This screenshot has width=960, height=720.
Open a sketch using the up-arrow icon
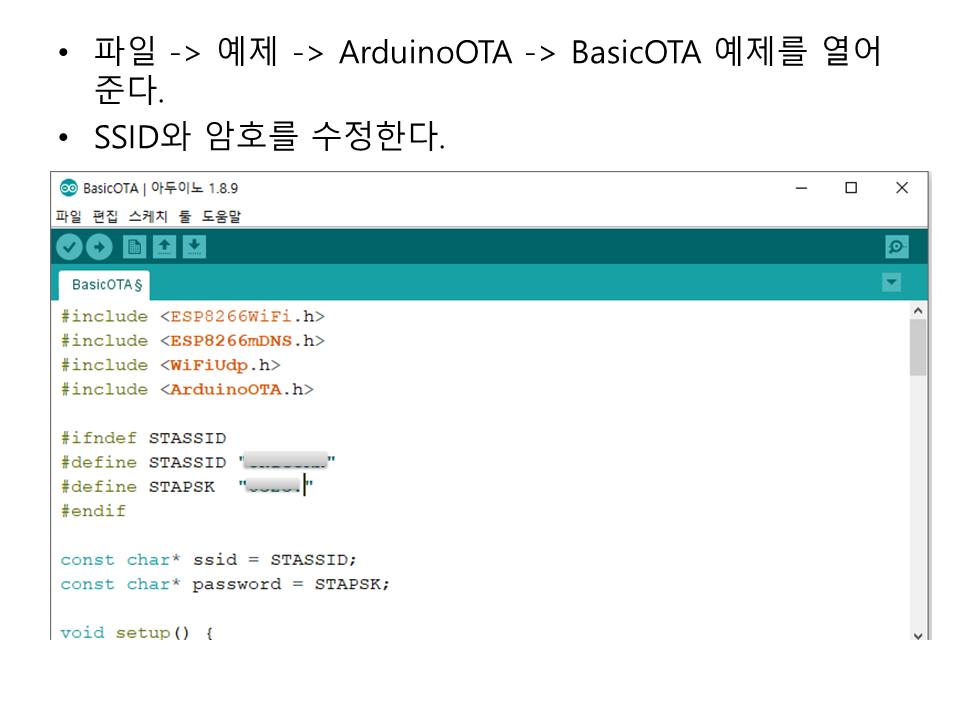(164, 247)
